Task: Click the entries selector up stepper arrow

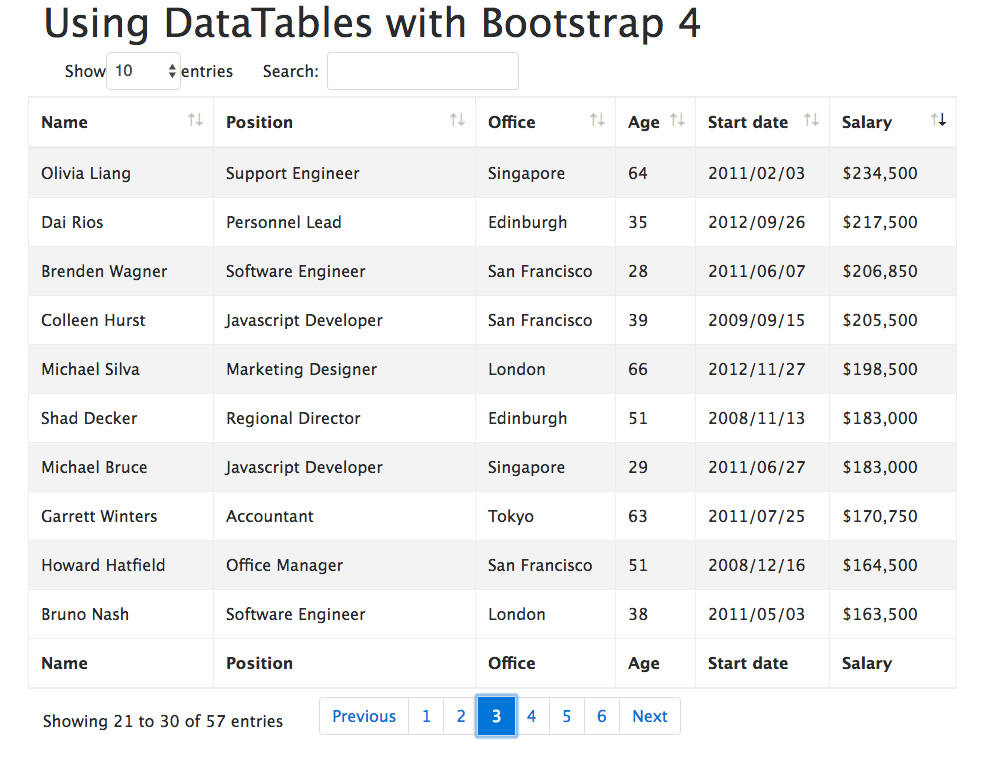Action: tap(172, 66)
